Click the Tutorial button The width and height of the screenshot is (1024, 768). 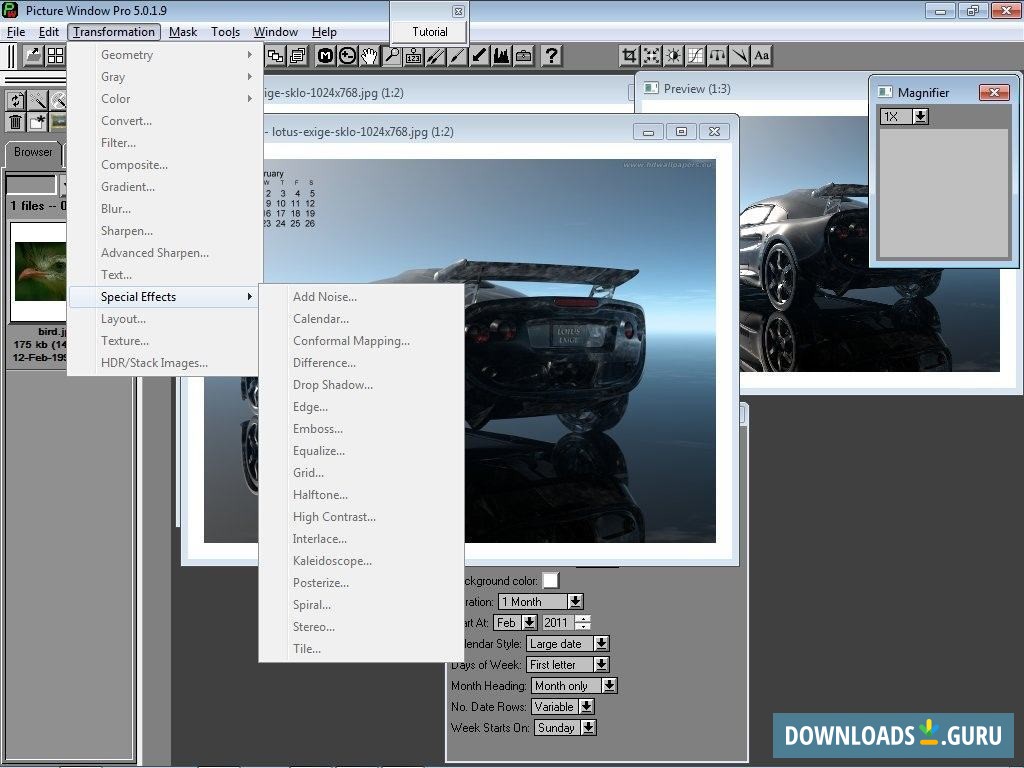click(x=430, y=32)
